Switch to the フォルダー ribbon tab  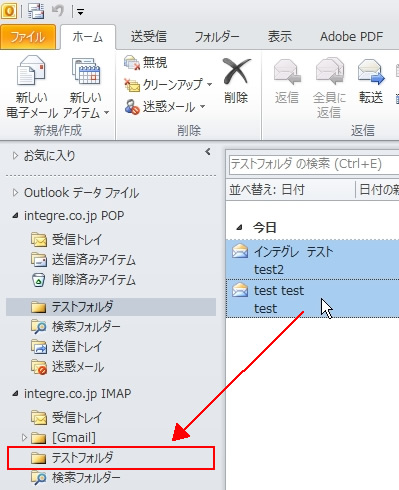point(217,37)
